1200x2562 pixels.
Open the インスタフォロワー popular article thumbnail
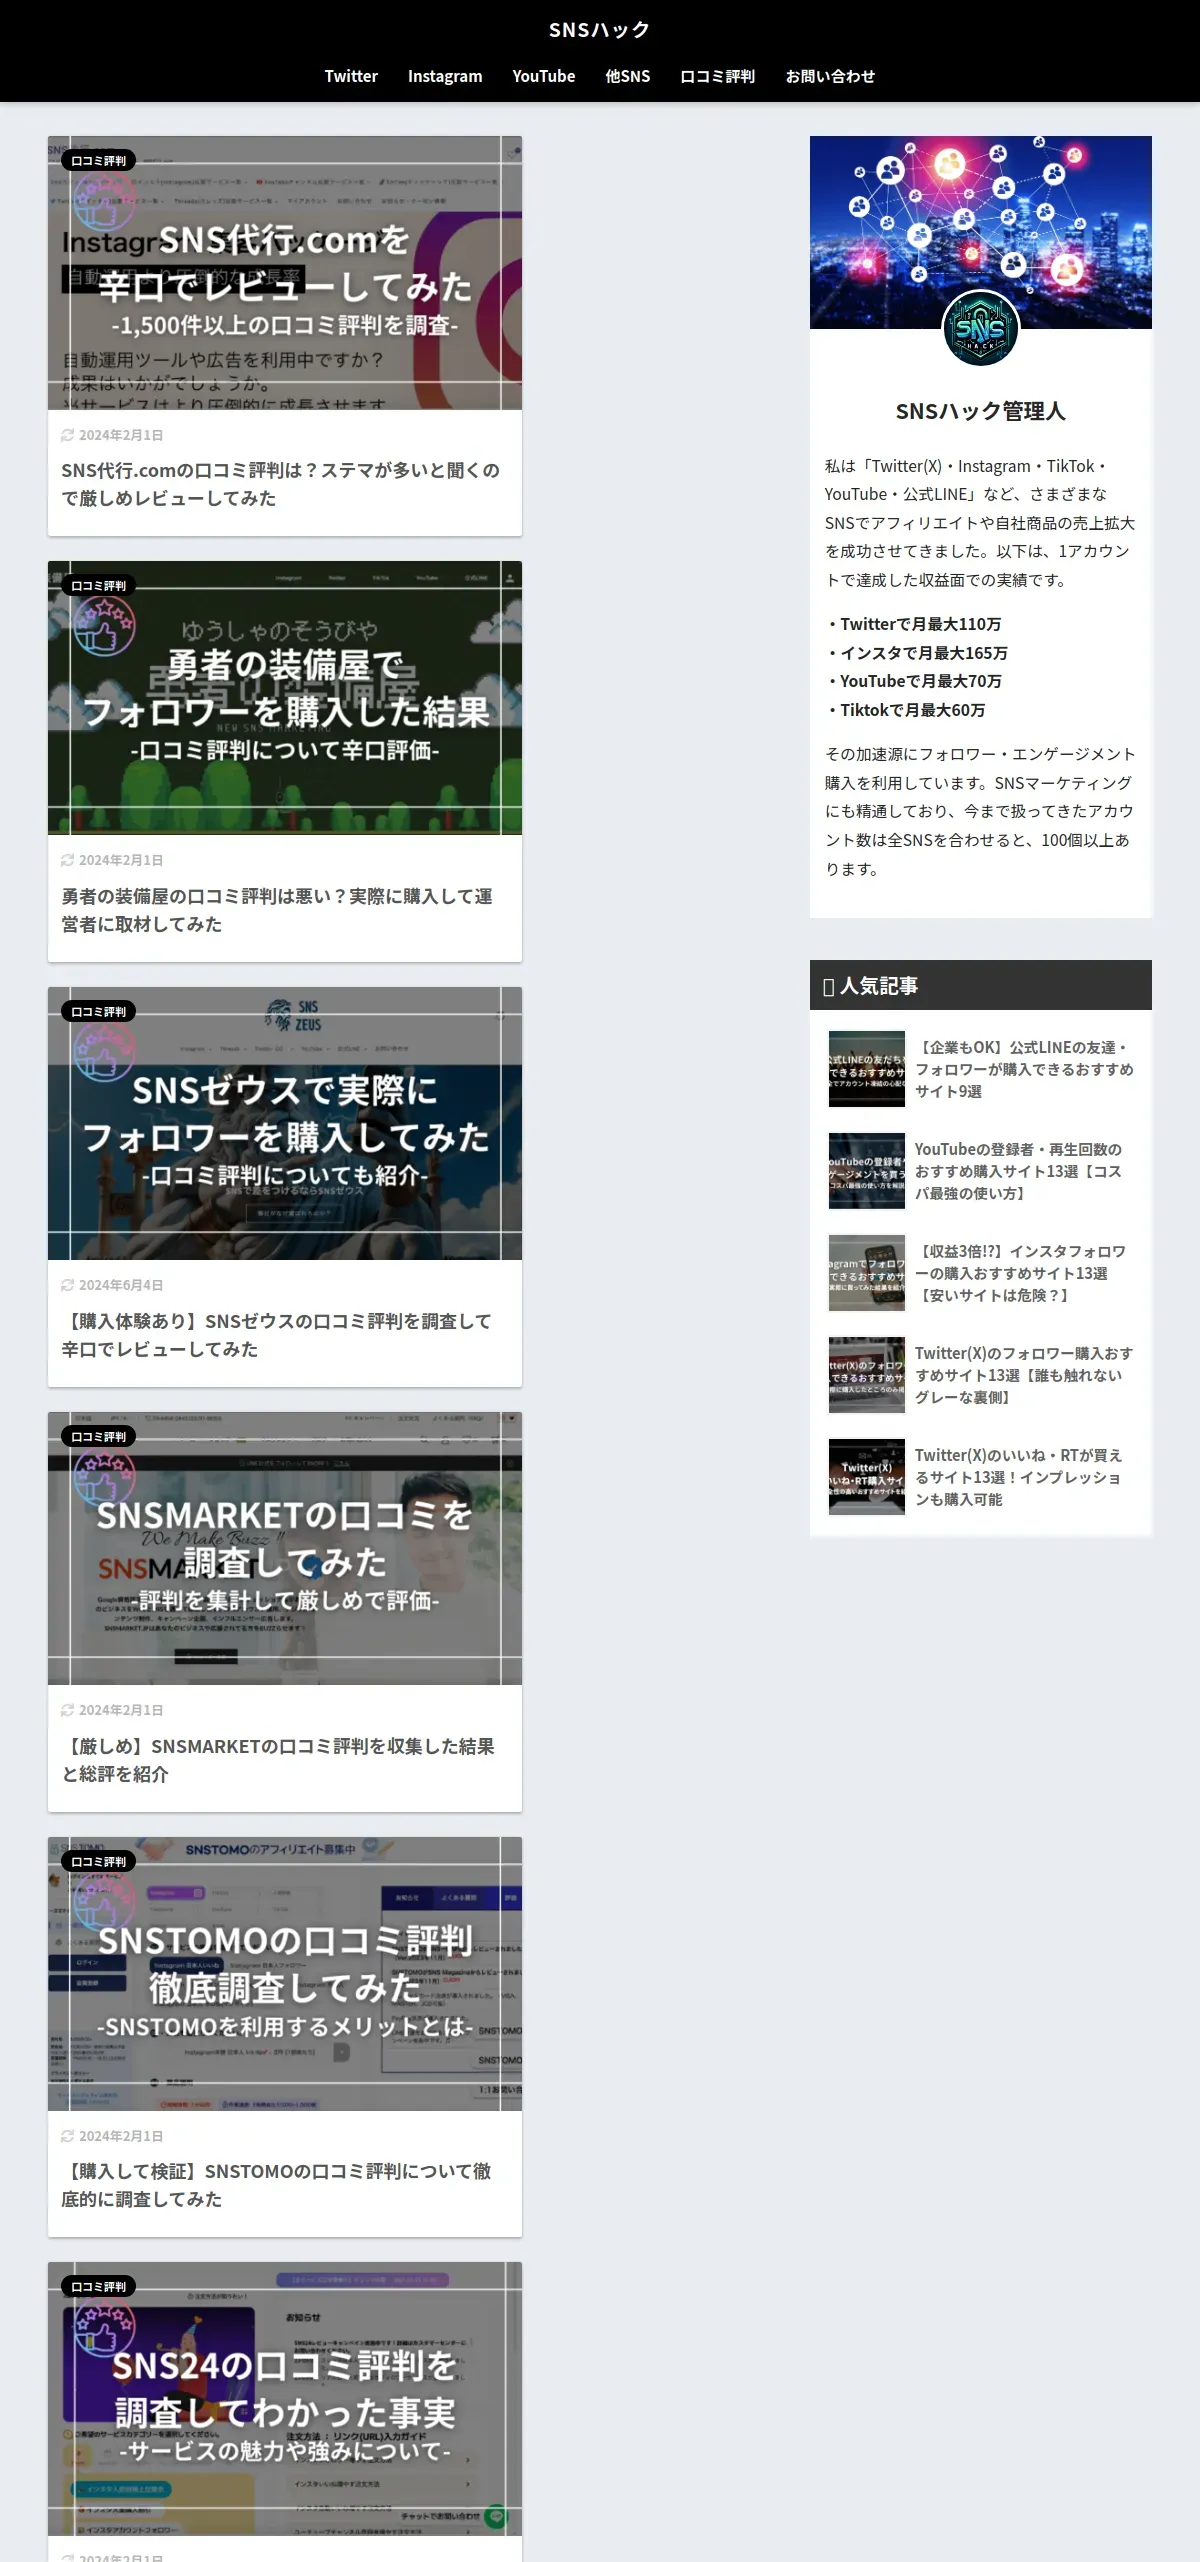coord(867,1273)
